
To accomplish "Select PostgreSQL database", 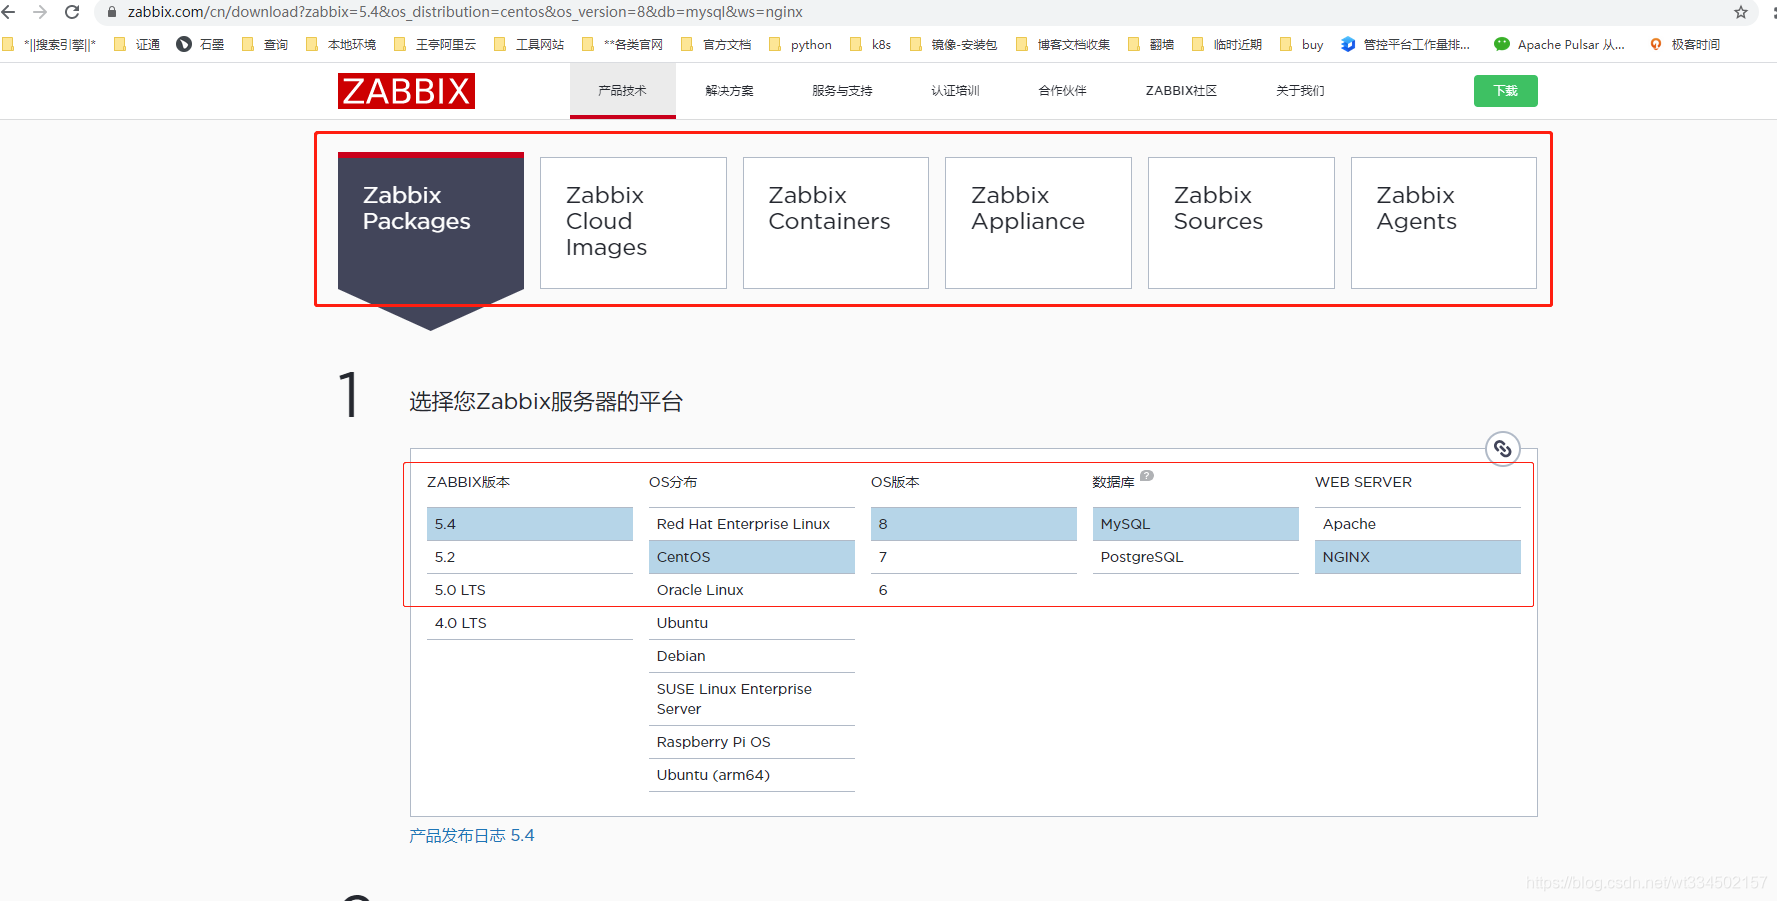I will (1196, 557).
